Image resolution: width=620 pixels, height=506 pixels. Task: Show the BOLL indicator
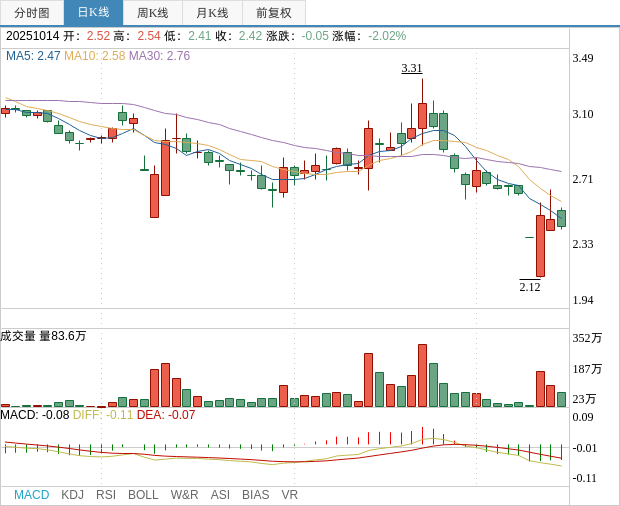pos(143,495)
